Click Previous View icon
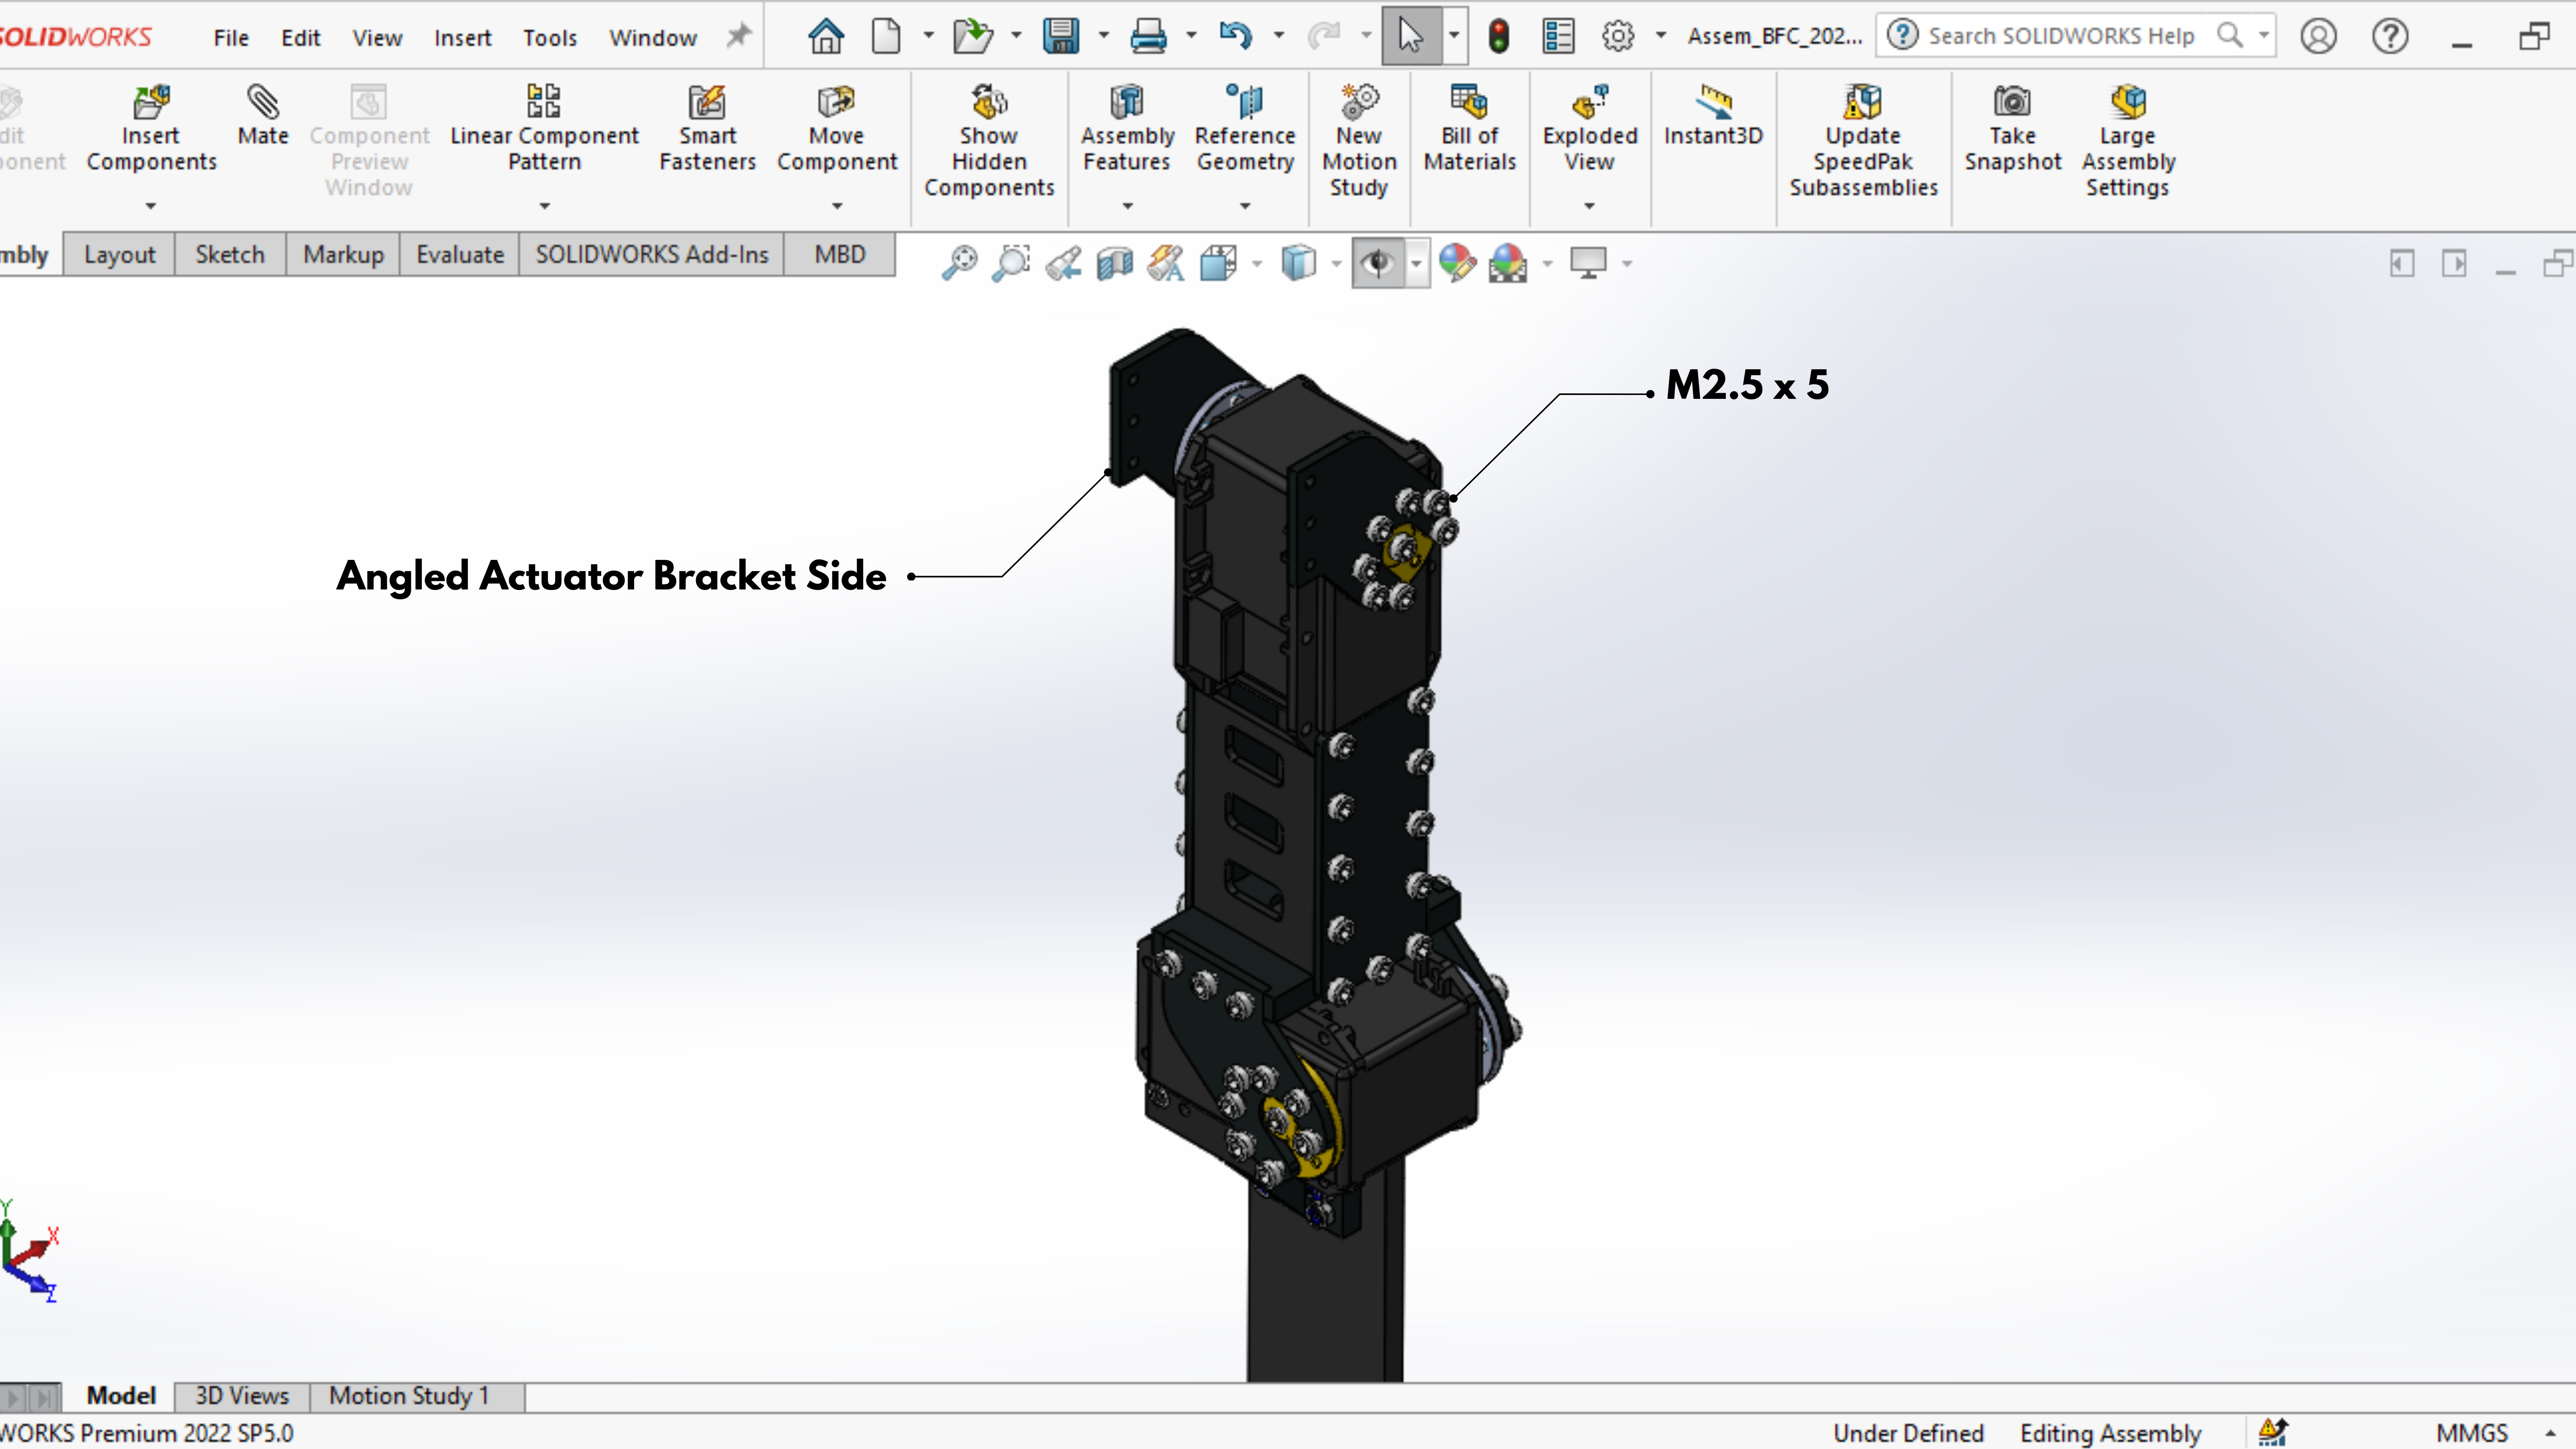This screenshot has height=1449, width=2576. click(1063, 263)
